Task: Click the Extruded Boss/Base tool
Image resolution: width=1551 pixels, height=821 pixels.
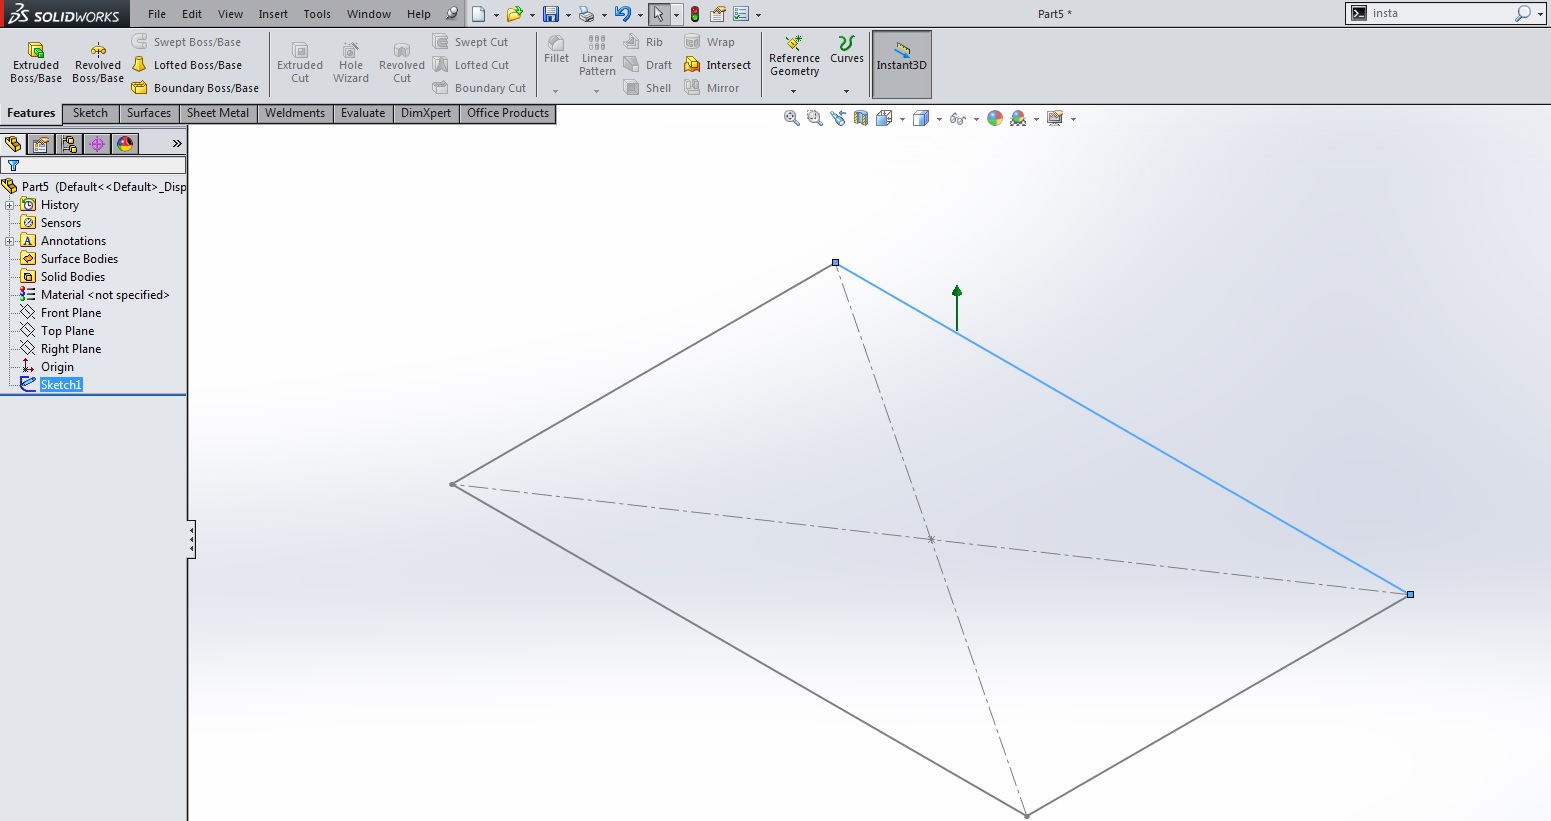Action: [36, 62]
